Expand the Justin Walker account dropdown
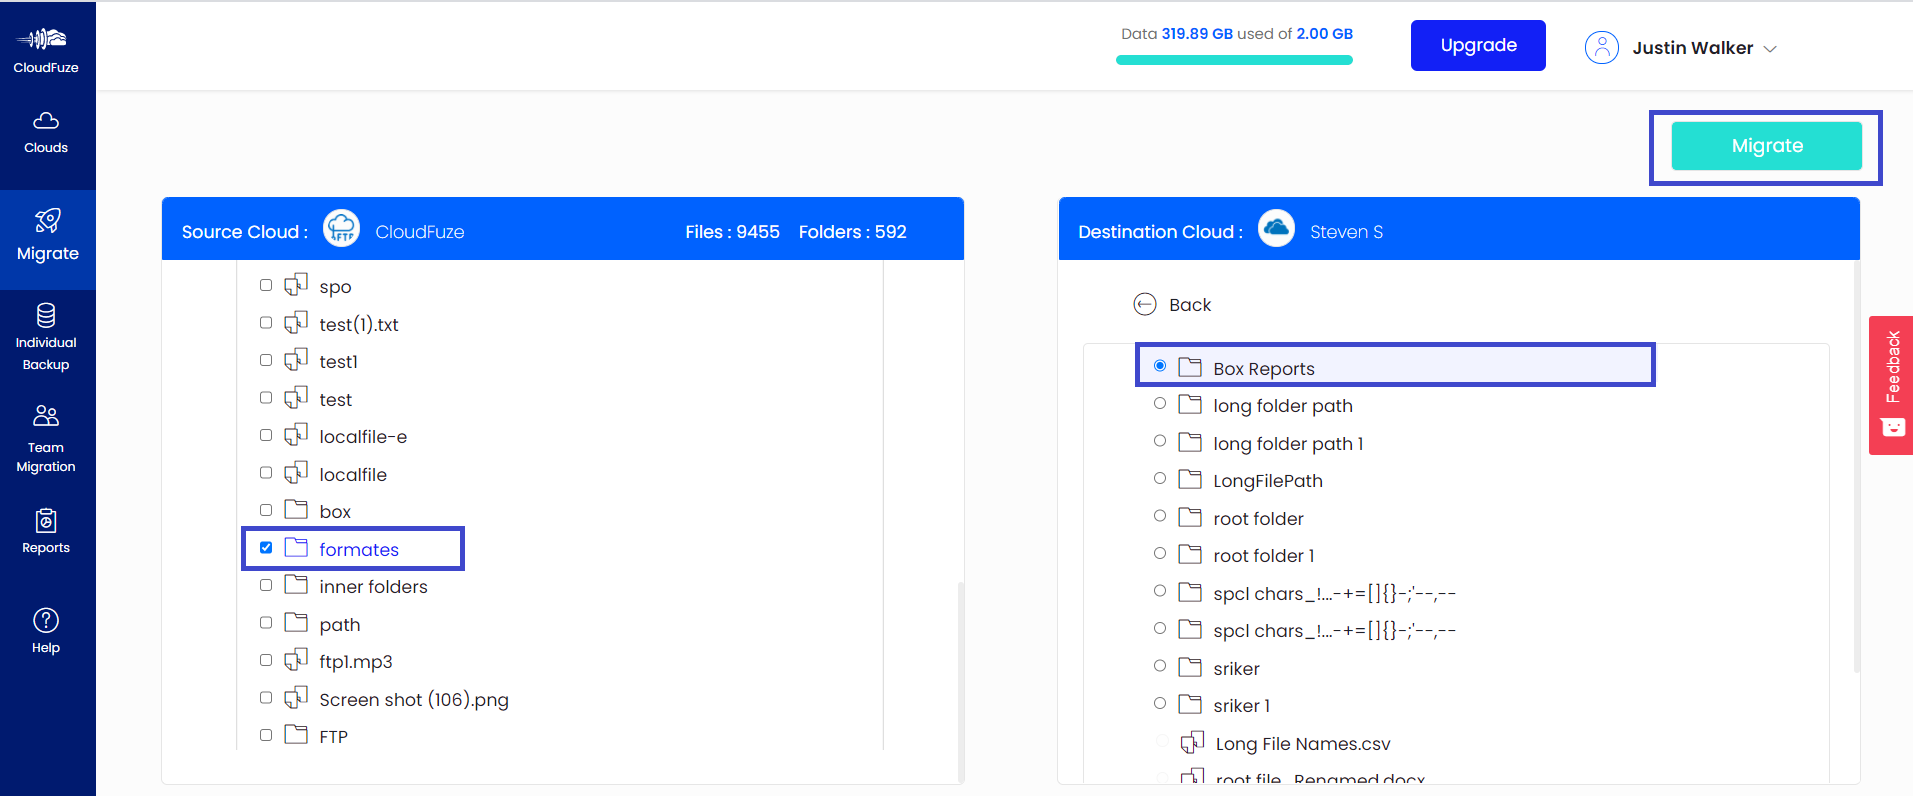The height and width of the screenshot is (796, 1913). (1770, 48)
